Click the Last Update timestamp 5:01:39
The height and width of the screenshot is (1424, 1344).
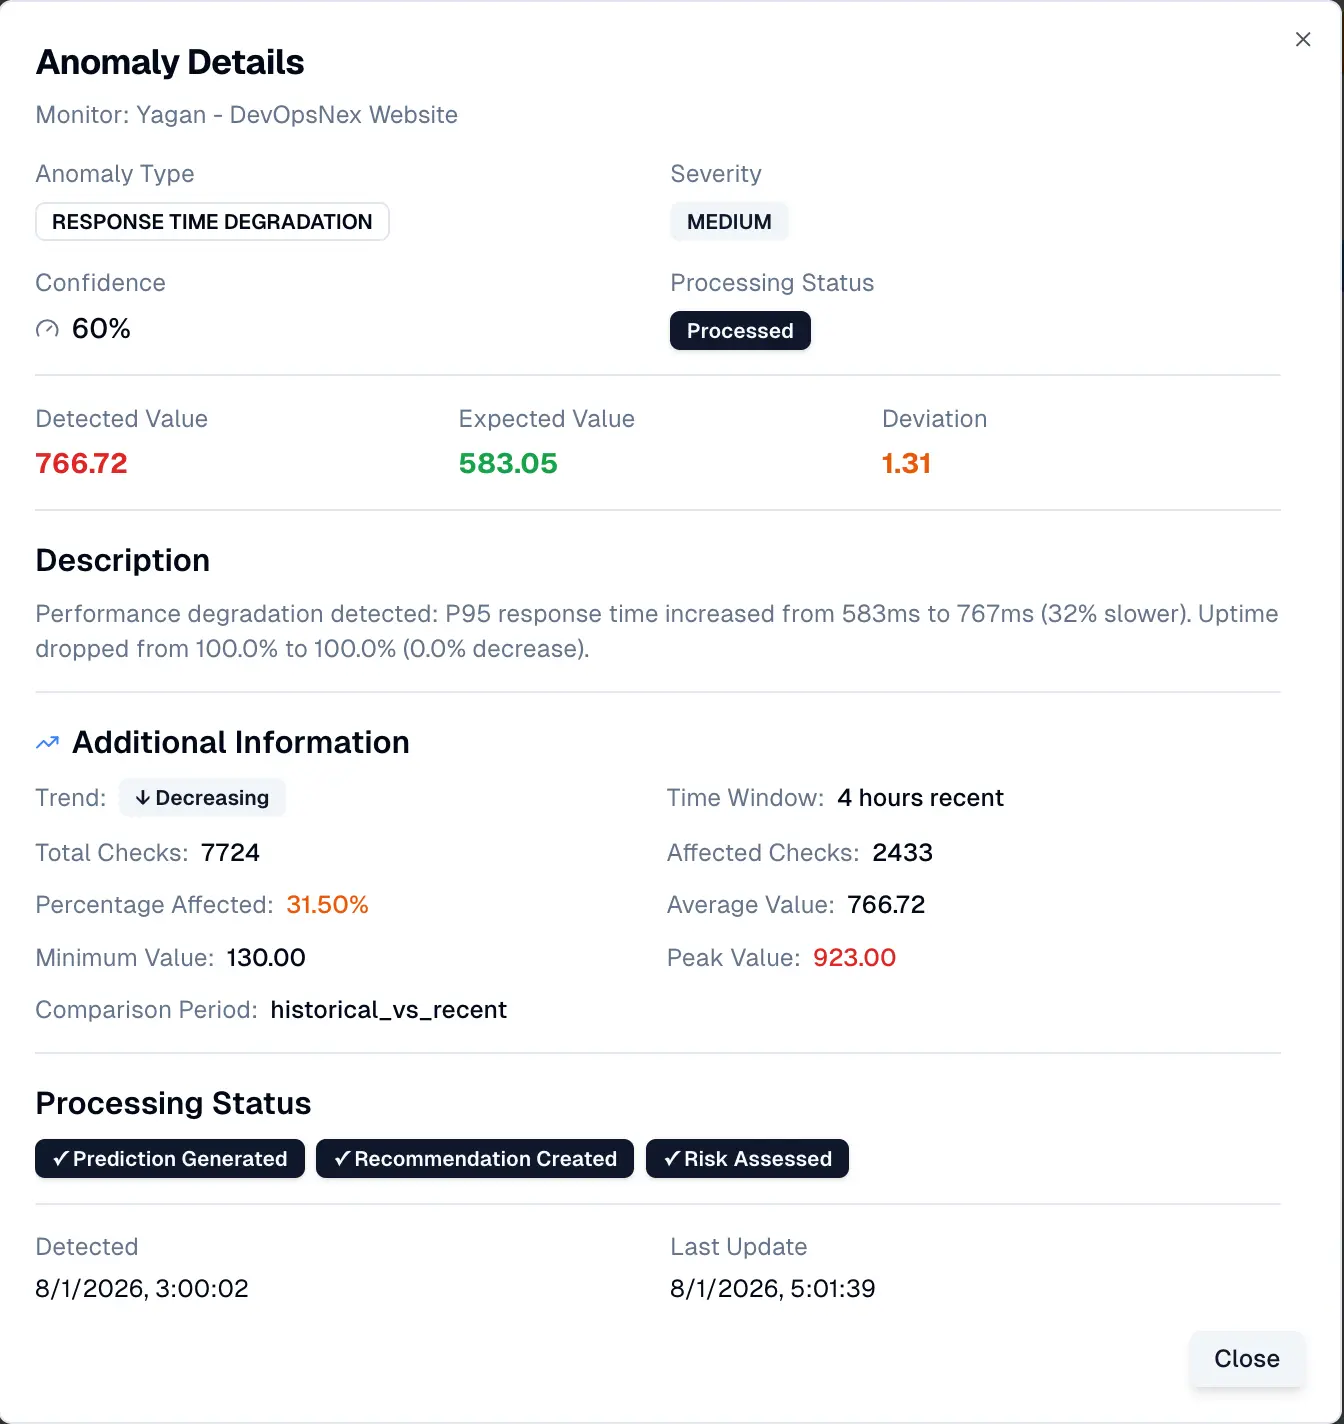pos(772,1288)
